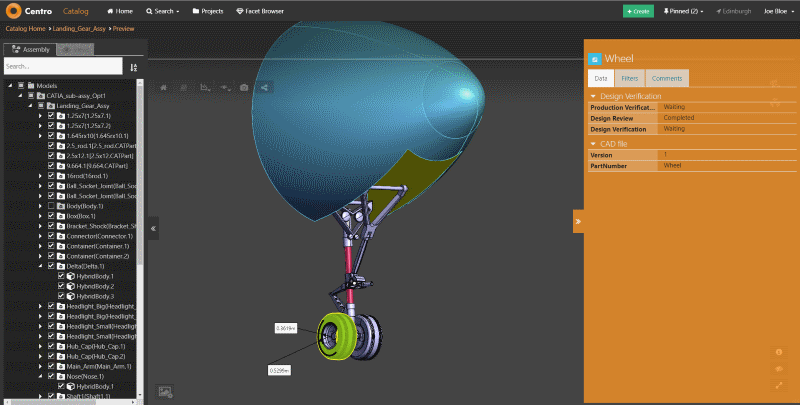Screen dimensions: 800x405
Task: Open the Landing_Gear_Assy breadcrumb link
Action: [x=79, y=29]
